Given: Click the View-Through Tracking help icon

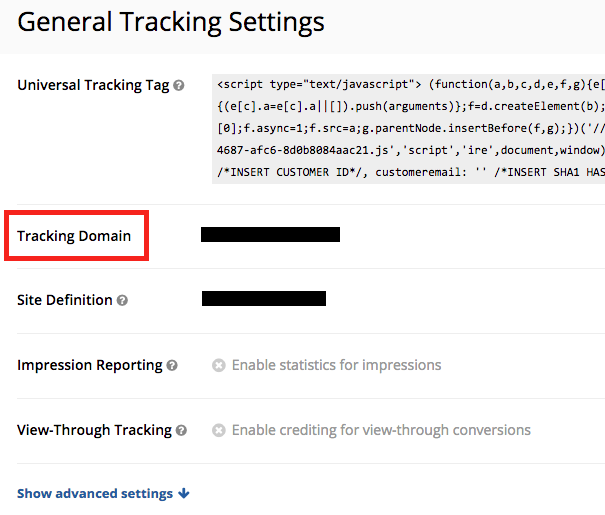Looking at the screenshot, I should click(x=181, y=431).
